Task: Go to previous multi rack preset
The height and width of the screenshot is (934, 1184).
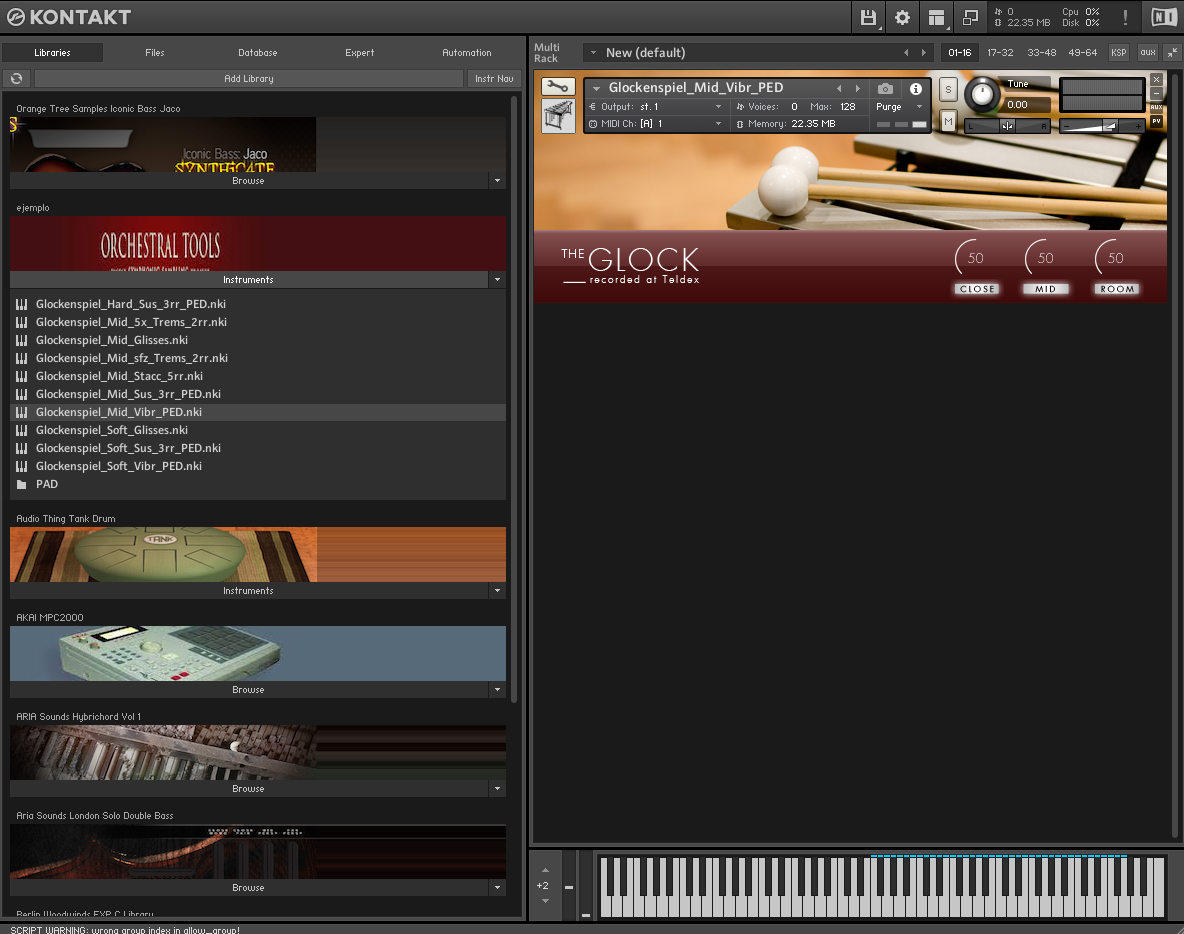Action: click(x=906, y=53)
